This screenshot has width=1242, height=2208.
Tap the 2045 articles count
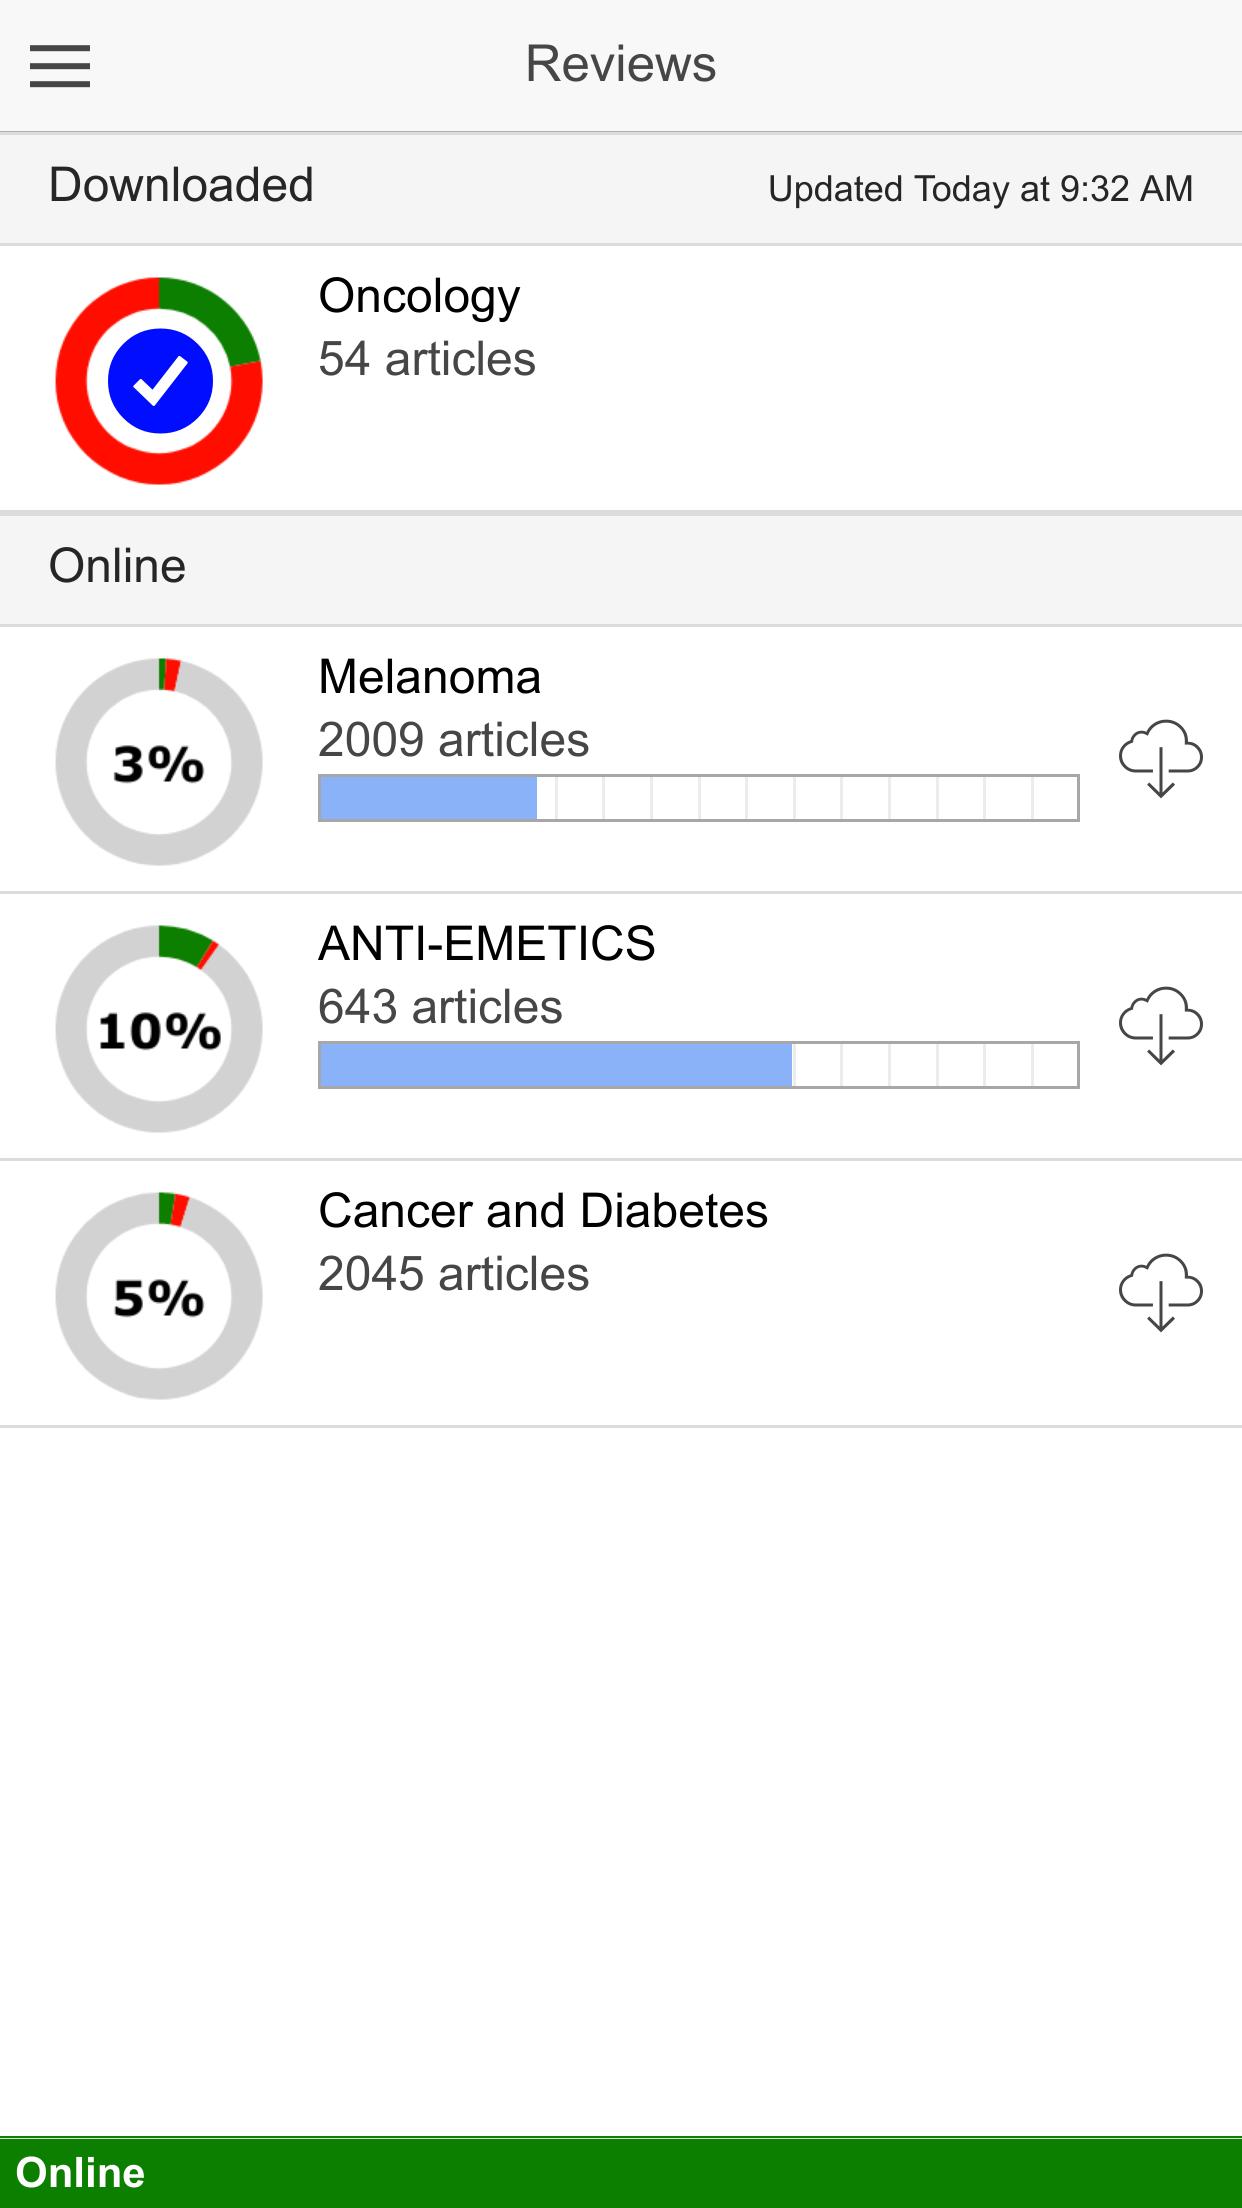(x=453, y=1274)
